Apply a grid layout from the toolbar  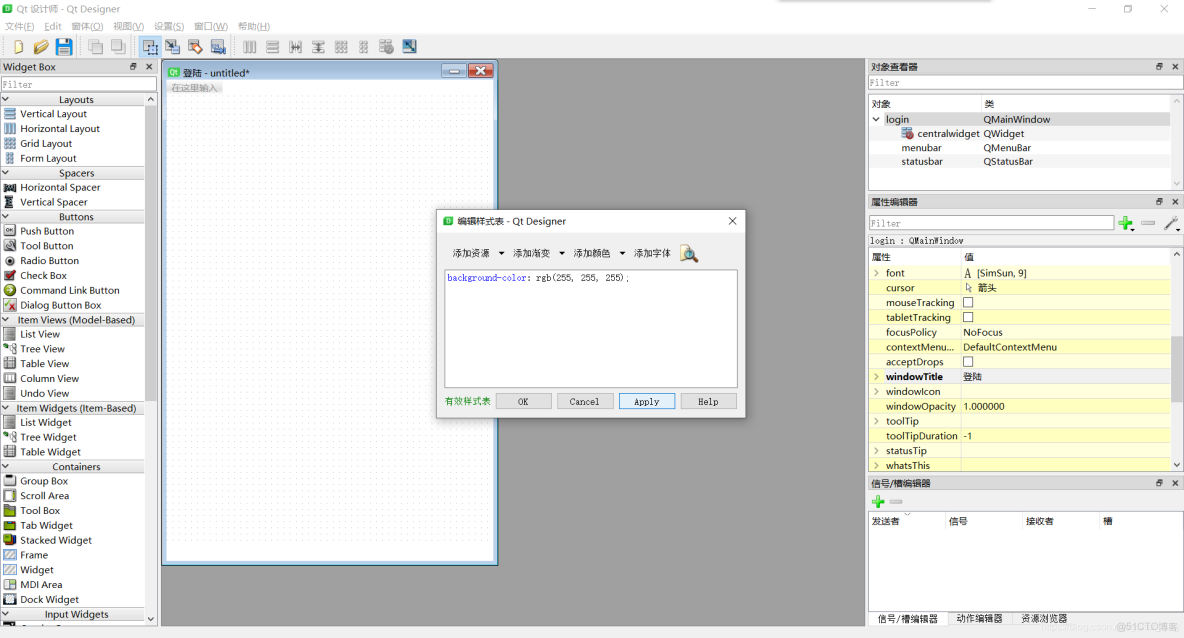[340, 46]
